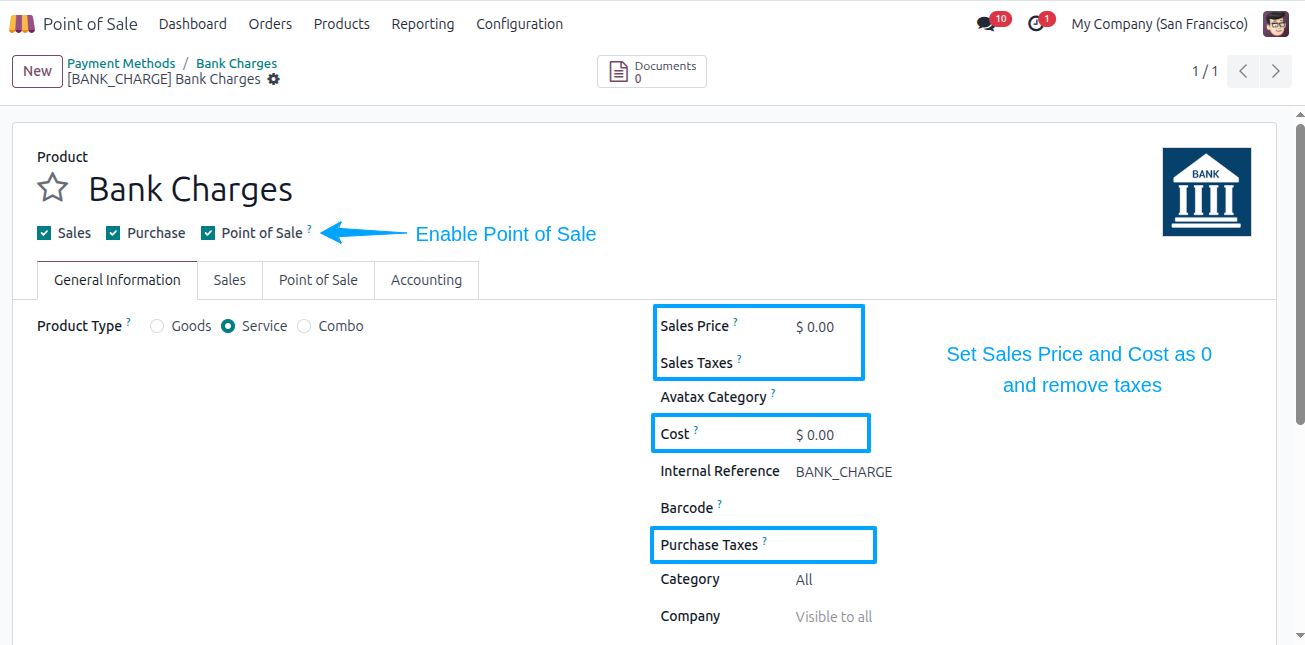This screenshot has height=645, width=1305.
Task: Click the user avatar picture
Action: tap(1276, 24)
